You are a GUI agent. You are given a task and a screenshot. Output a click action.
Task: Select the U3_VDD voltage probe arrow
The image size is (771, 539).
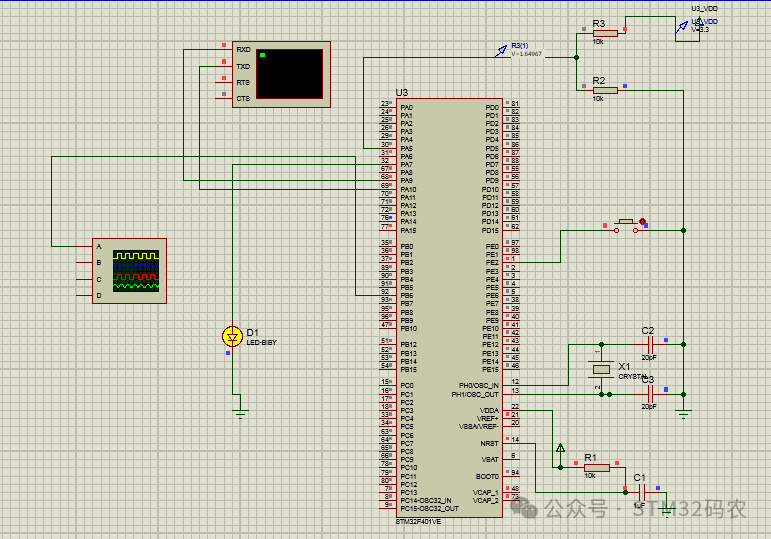(682, 27)
